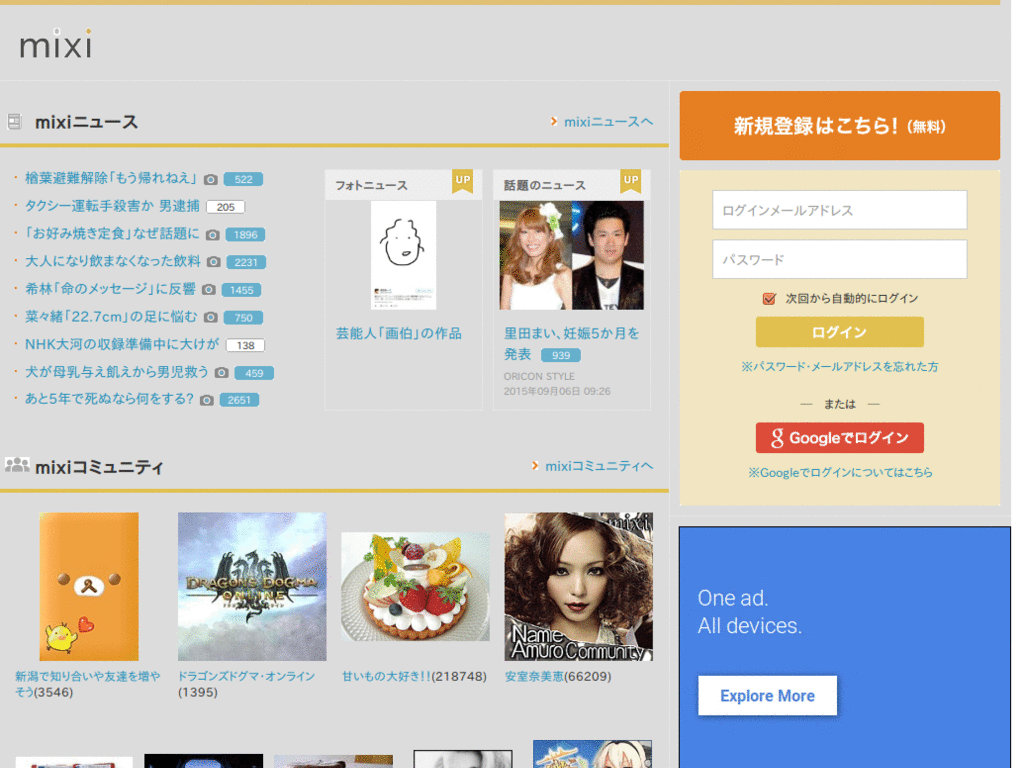Click the 話題のニュース couple photo thumbnail

(571, 255)
